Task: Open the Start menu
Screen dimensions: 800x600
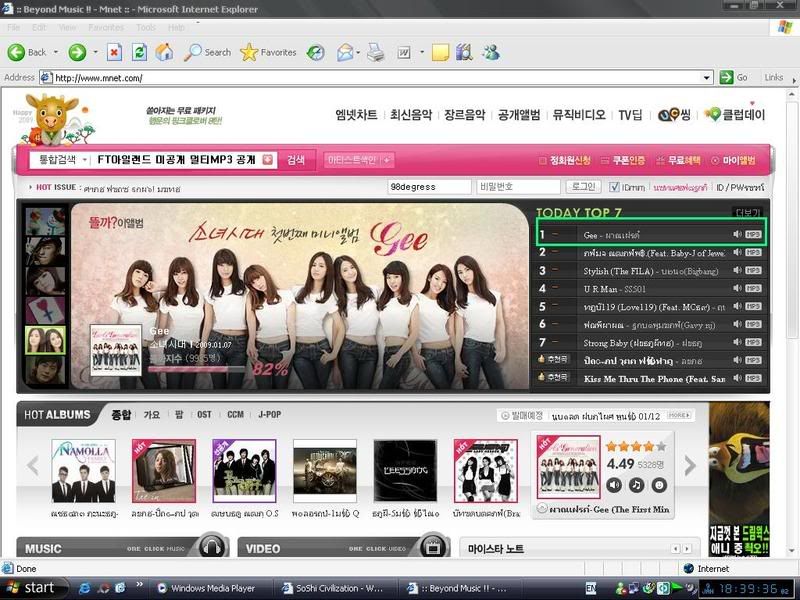Action: click(34, 588)
